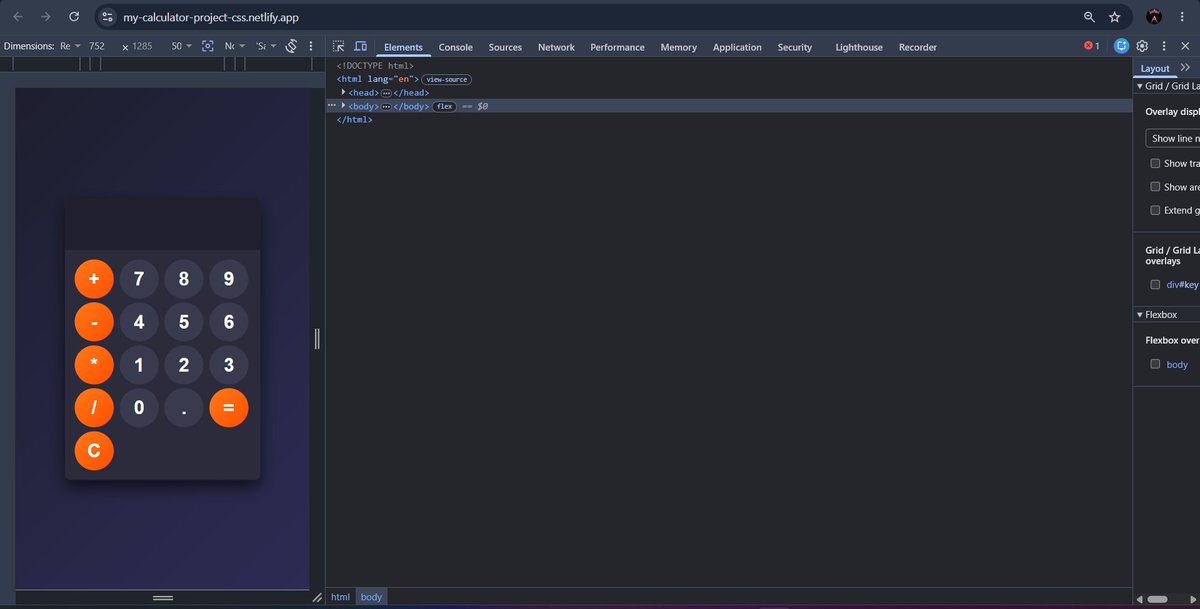Enable the body flexbox overlay checkbox

1155,364
